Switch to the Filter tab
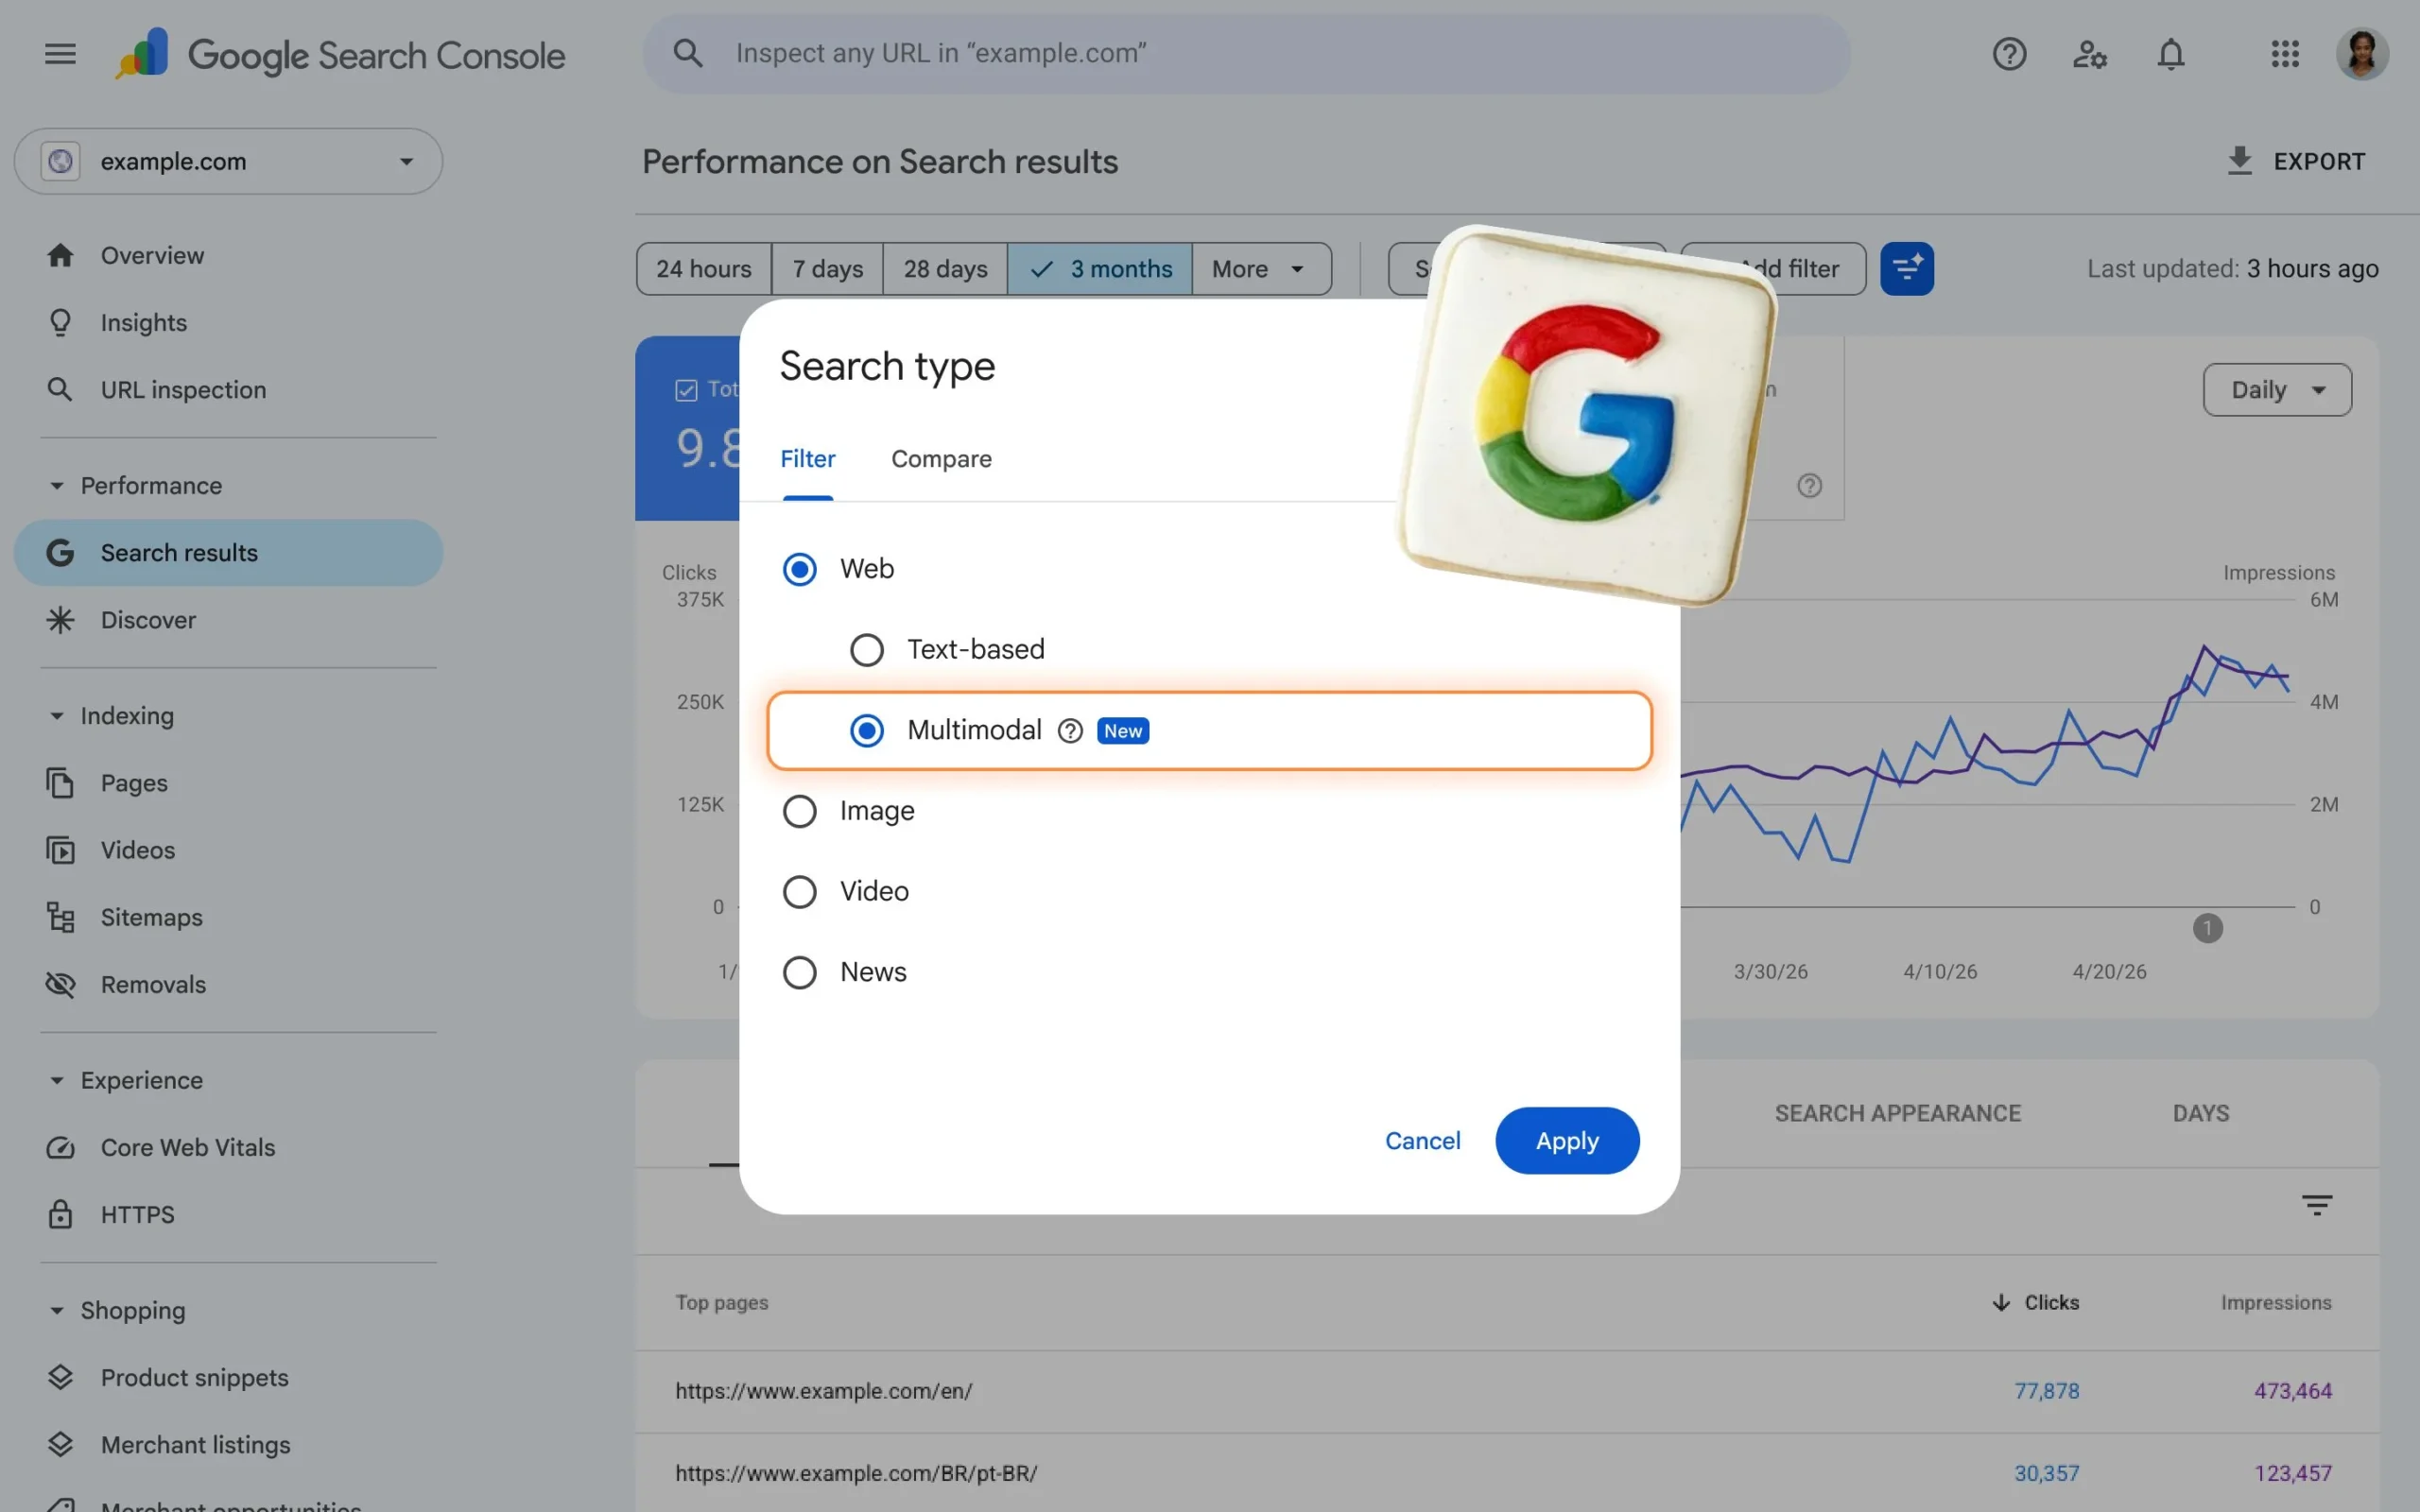This screenshot has width=2420, height=1512. 807,459
